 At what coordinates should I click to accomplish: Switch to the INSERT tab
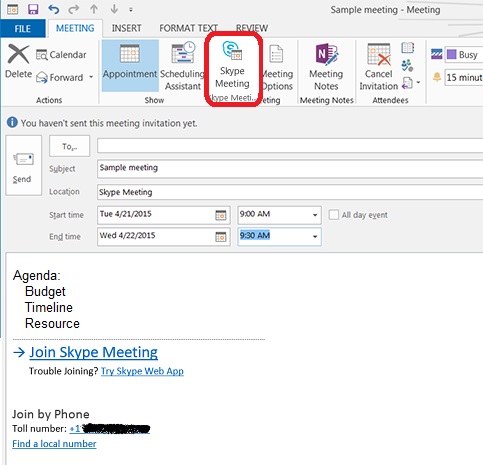(127, 28)
